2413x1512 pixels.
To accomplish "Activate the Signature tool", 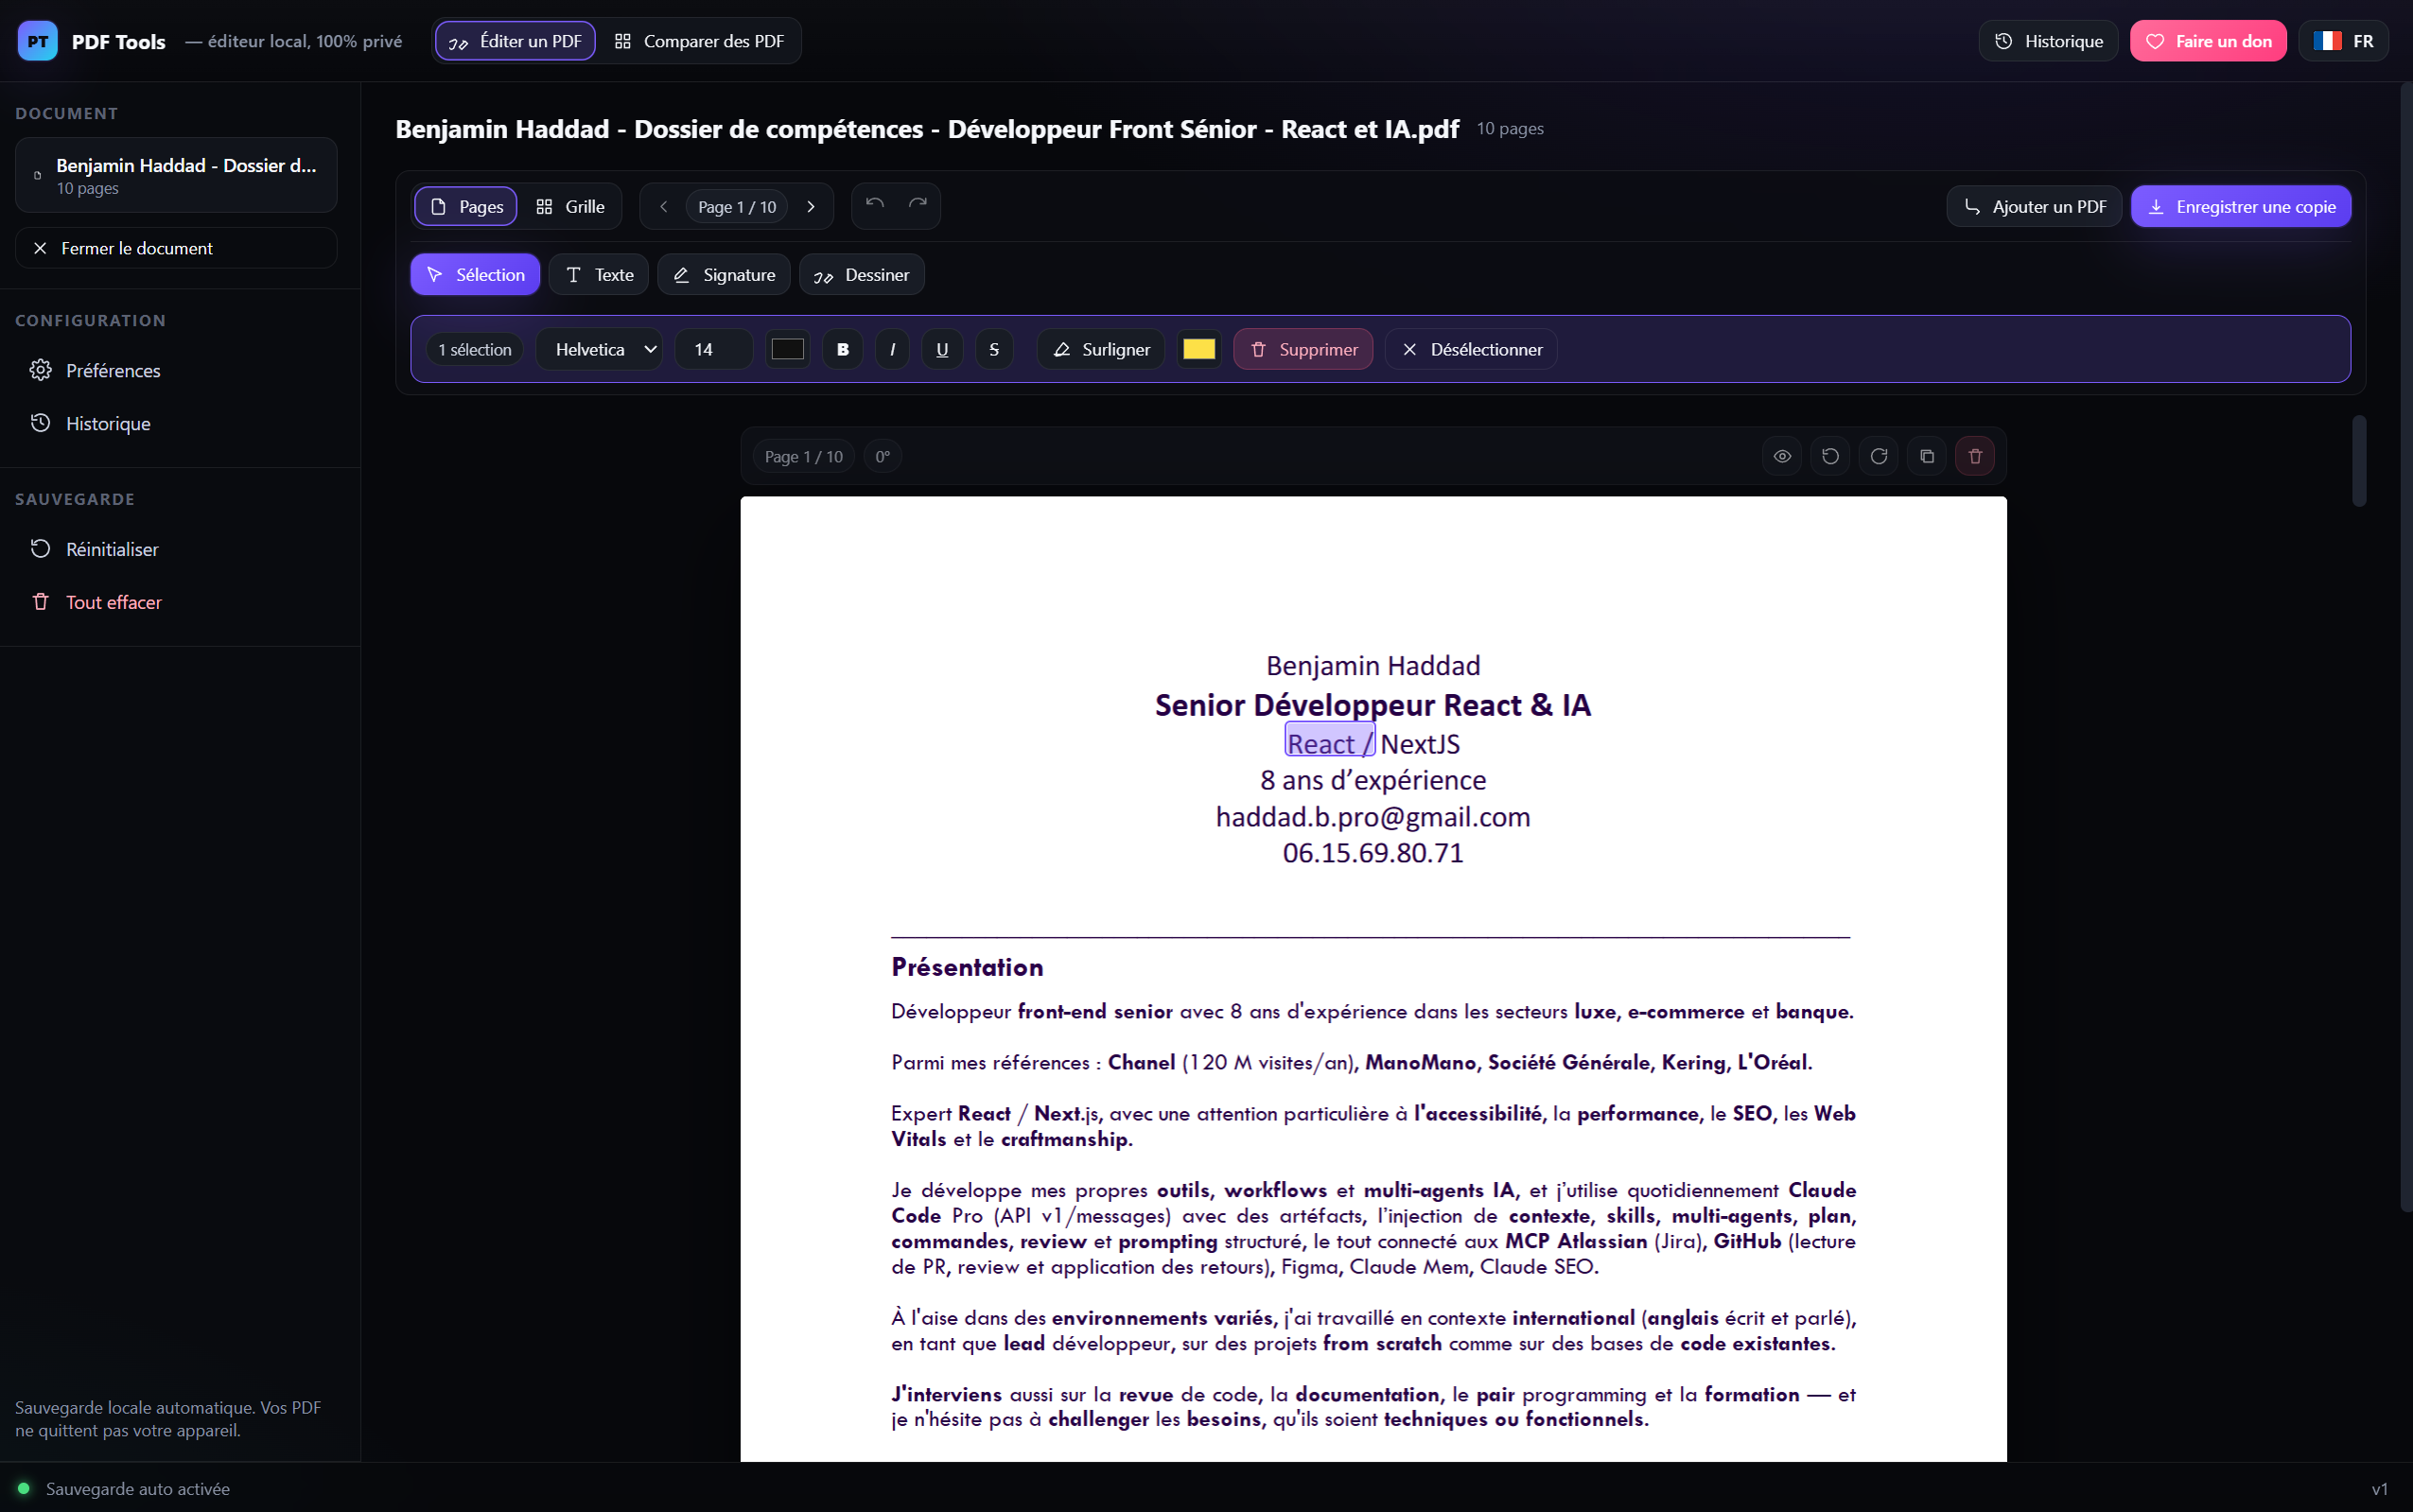I will (x=724, y=275).
